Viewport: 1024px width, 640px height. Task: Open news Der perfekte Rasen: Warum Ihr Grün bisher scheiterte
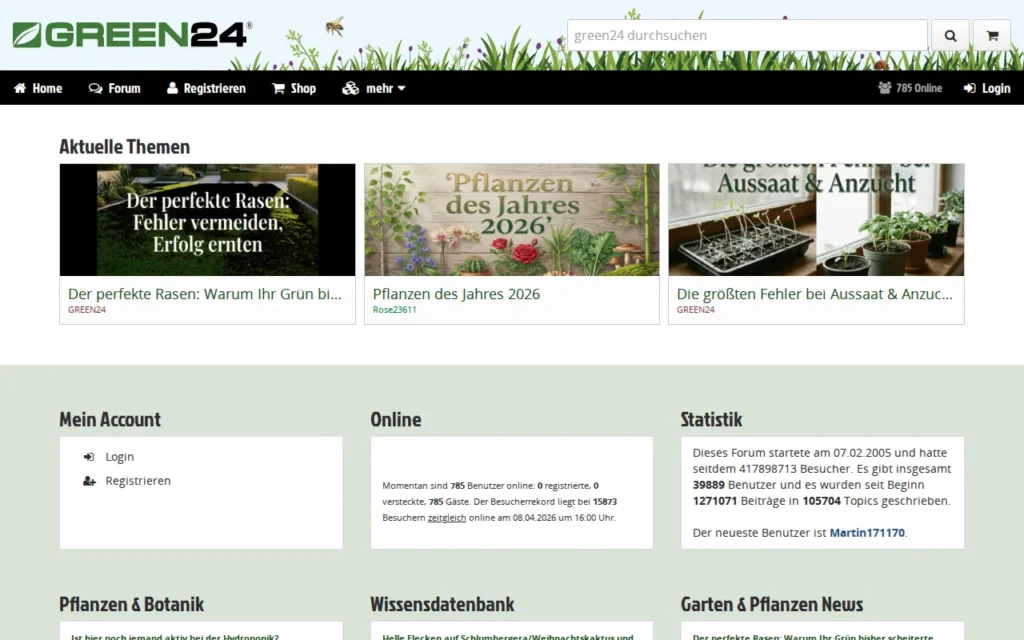coord(813,637)
